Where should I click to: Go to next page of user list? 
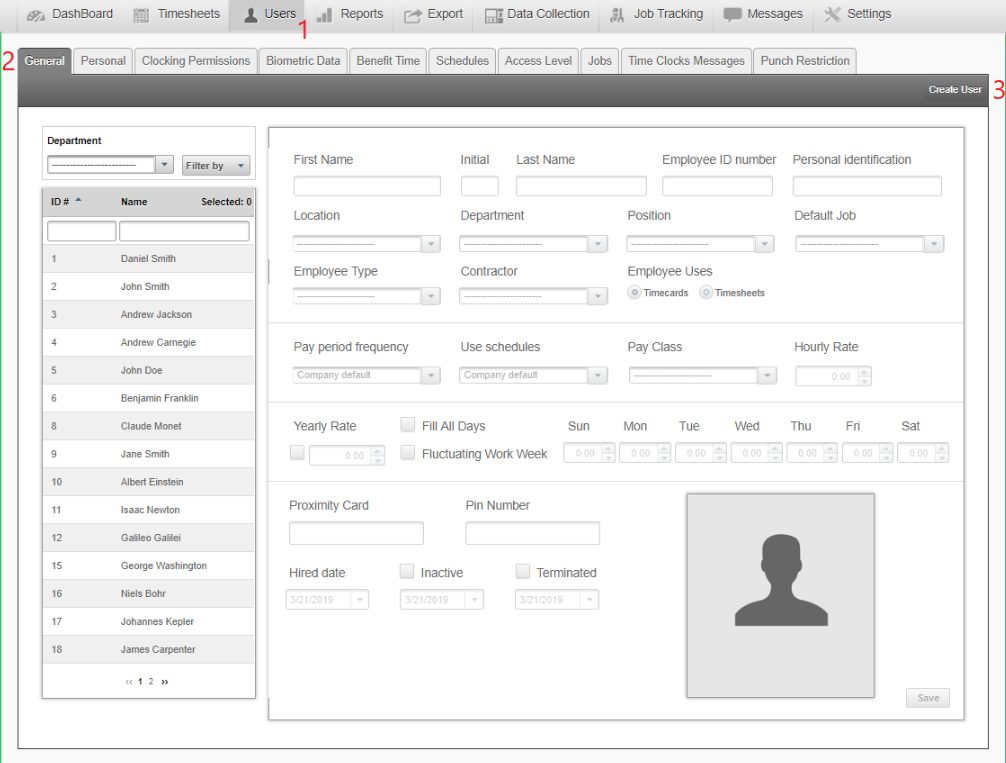pos(165,682)
